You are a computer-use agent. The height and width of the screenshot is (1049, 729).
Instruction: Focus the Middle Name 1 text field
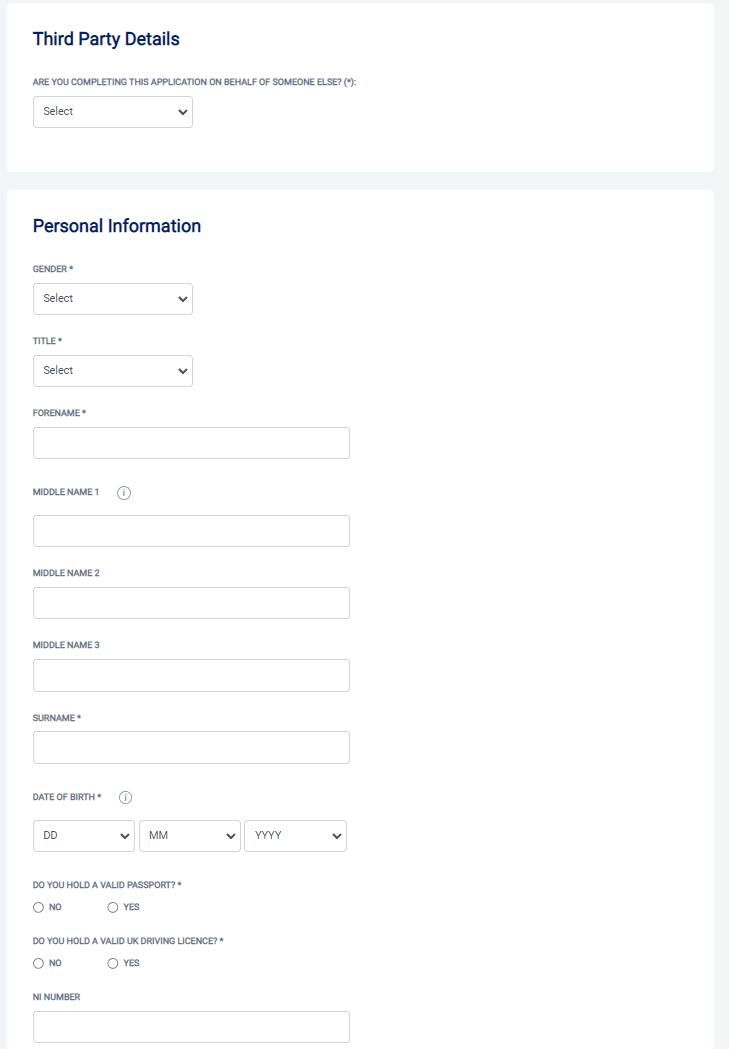click(x=191, y=531)
